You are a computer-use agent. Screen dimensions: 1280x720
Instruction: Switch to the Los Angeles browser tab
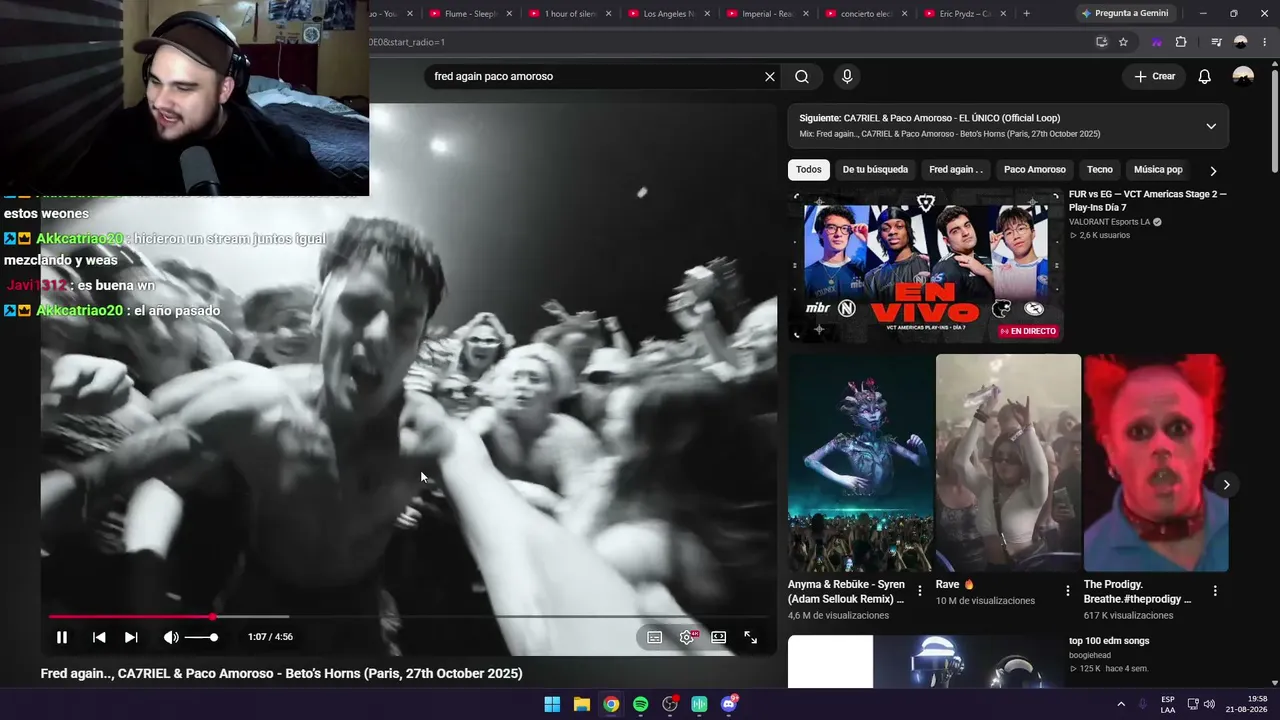[668, 14]
